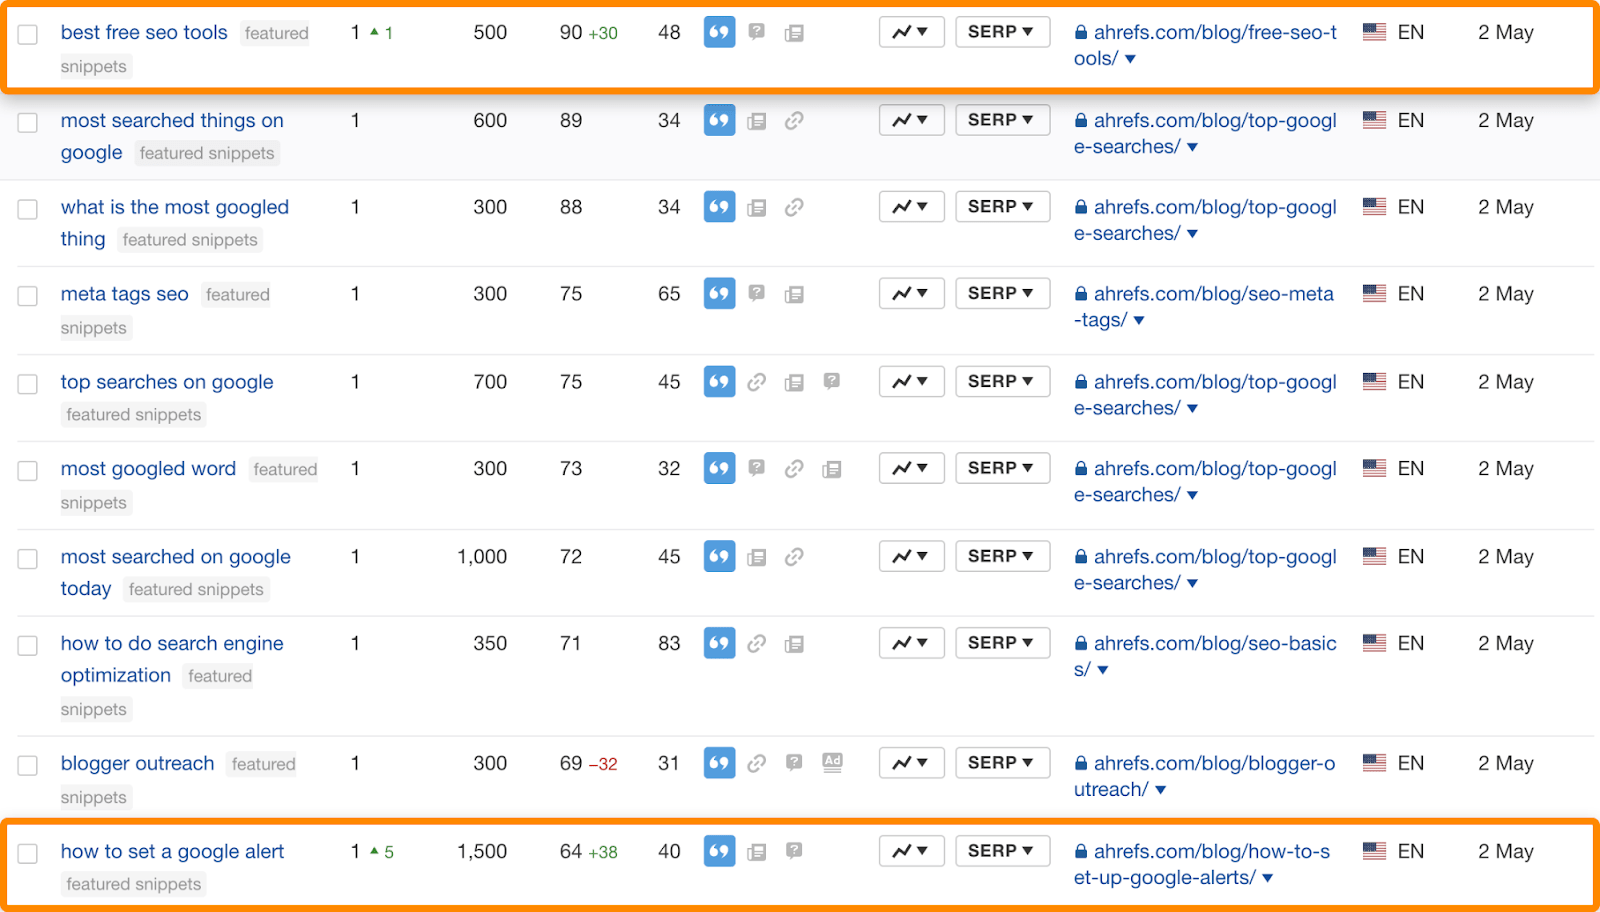The height and width of the screenshot is (912, 1600).
Task: Open the SERP dropdown for 'meta tags seo'
Action: pos(1002,293)
